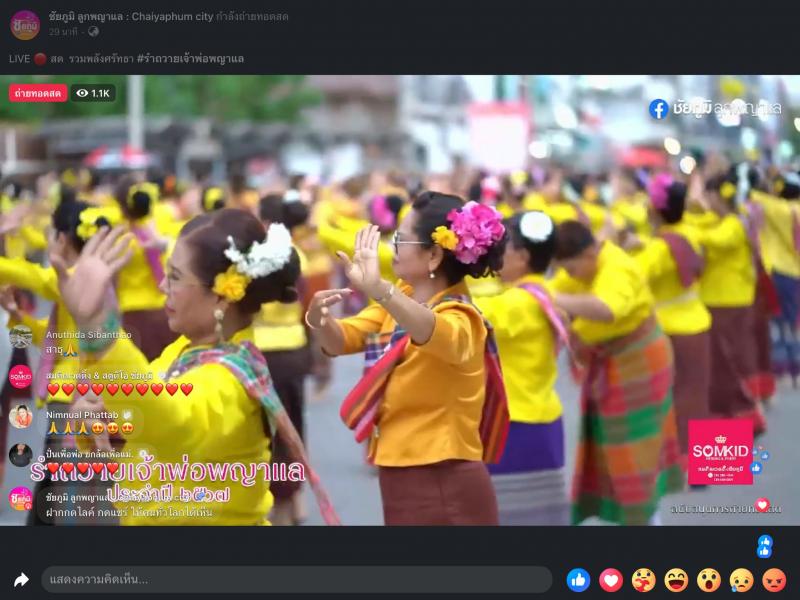This screenshot has width=800, height=600.
Task: Share the live video with arrow icon
Action: point(21,580)
